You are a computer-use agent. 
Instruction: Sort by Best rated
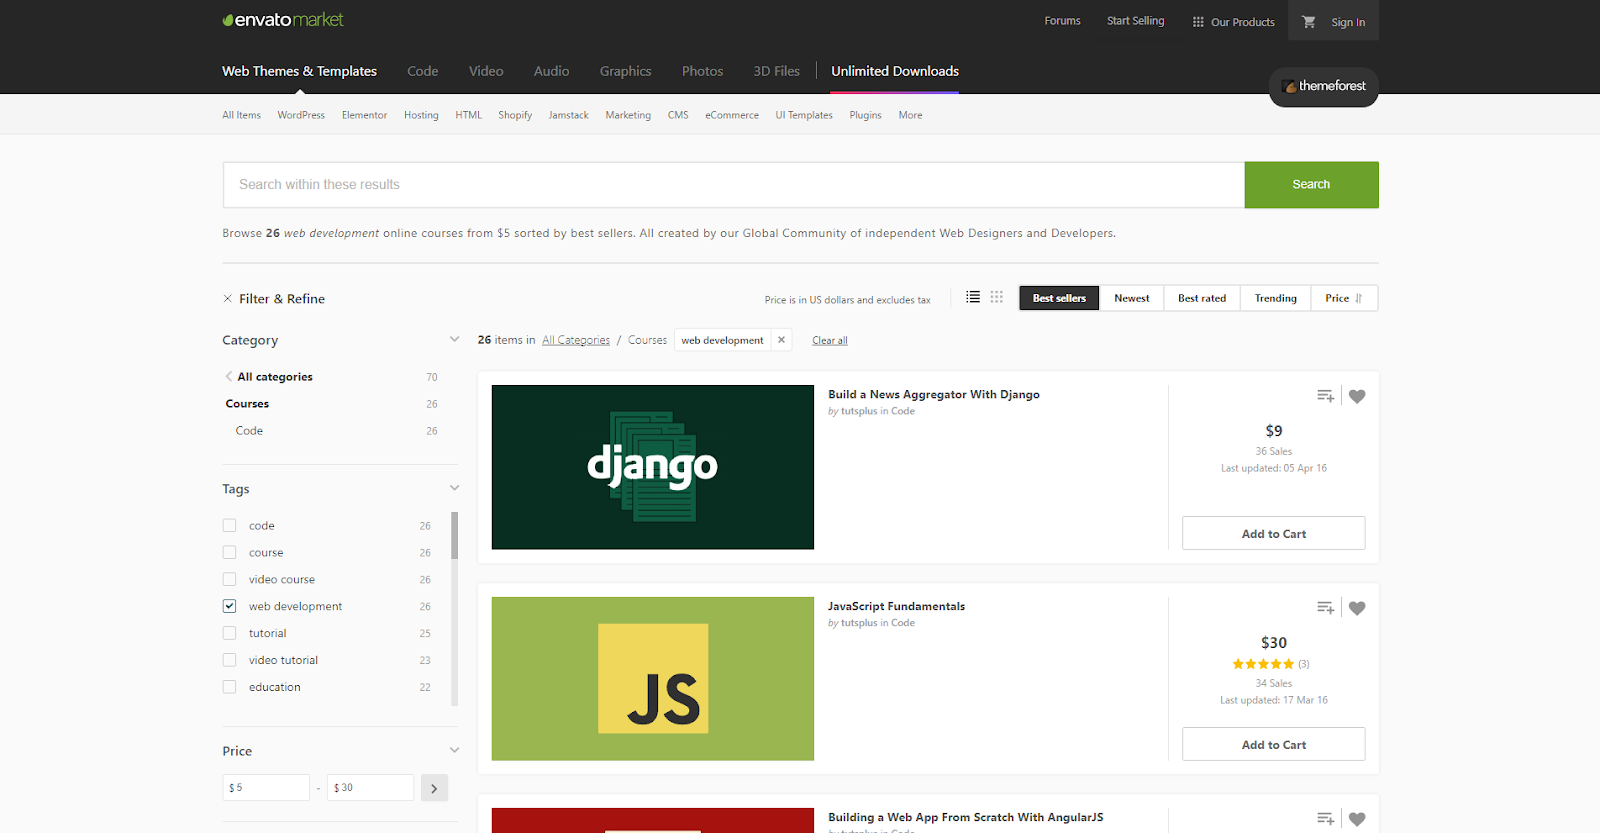[x=1202, y=298]
